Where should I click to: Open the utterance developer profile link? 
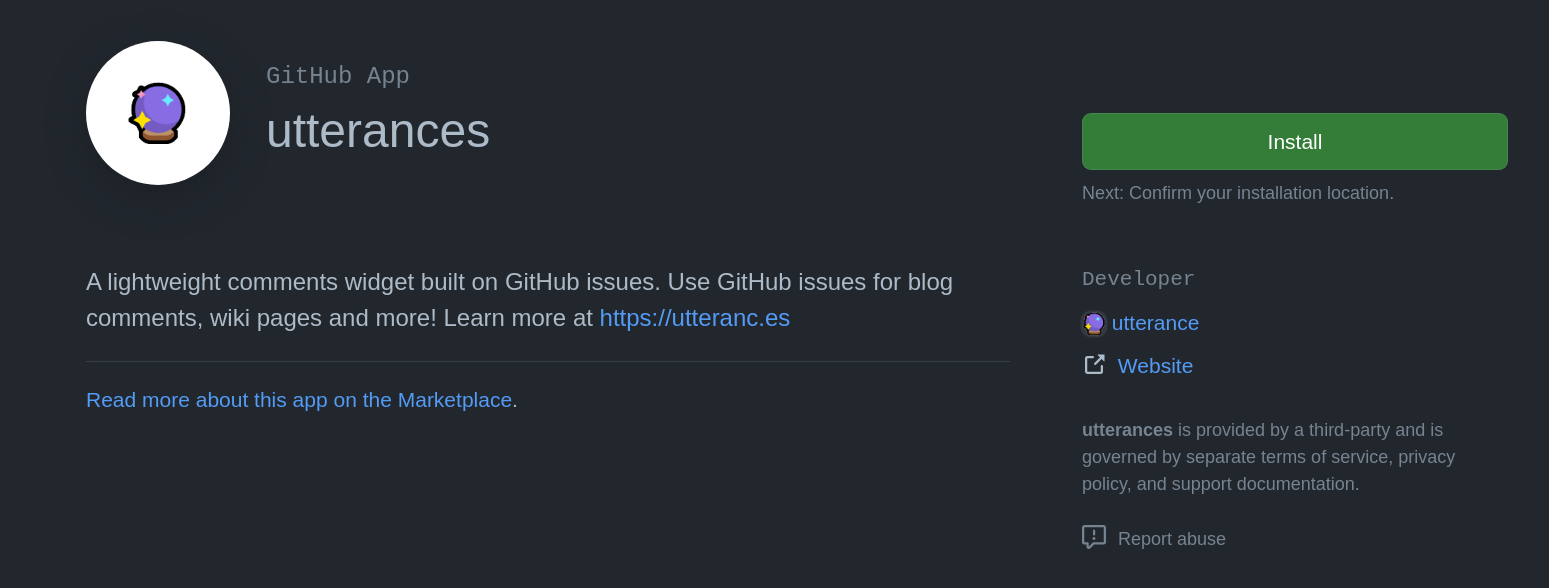tap(1155, 323)
